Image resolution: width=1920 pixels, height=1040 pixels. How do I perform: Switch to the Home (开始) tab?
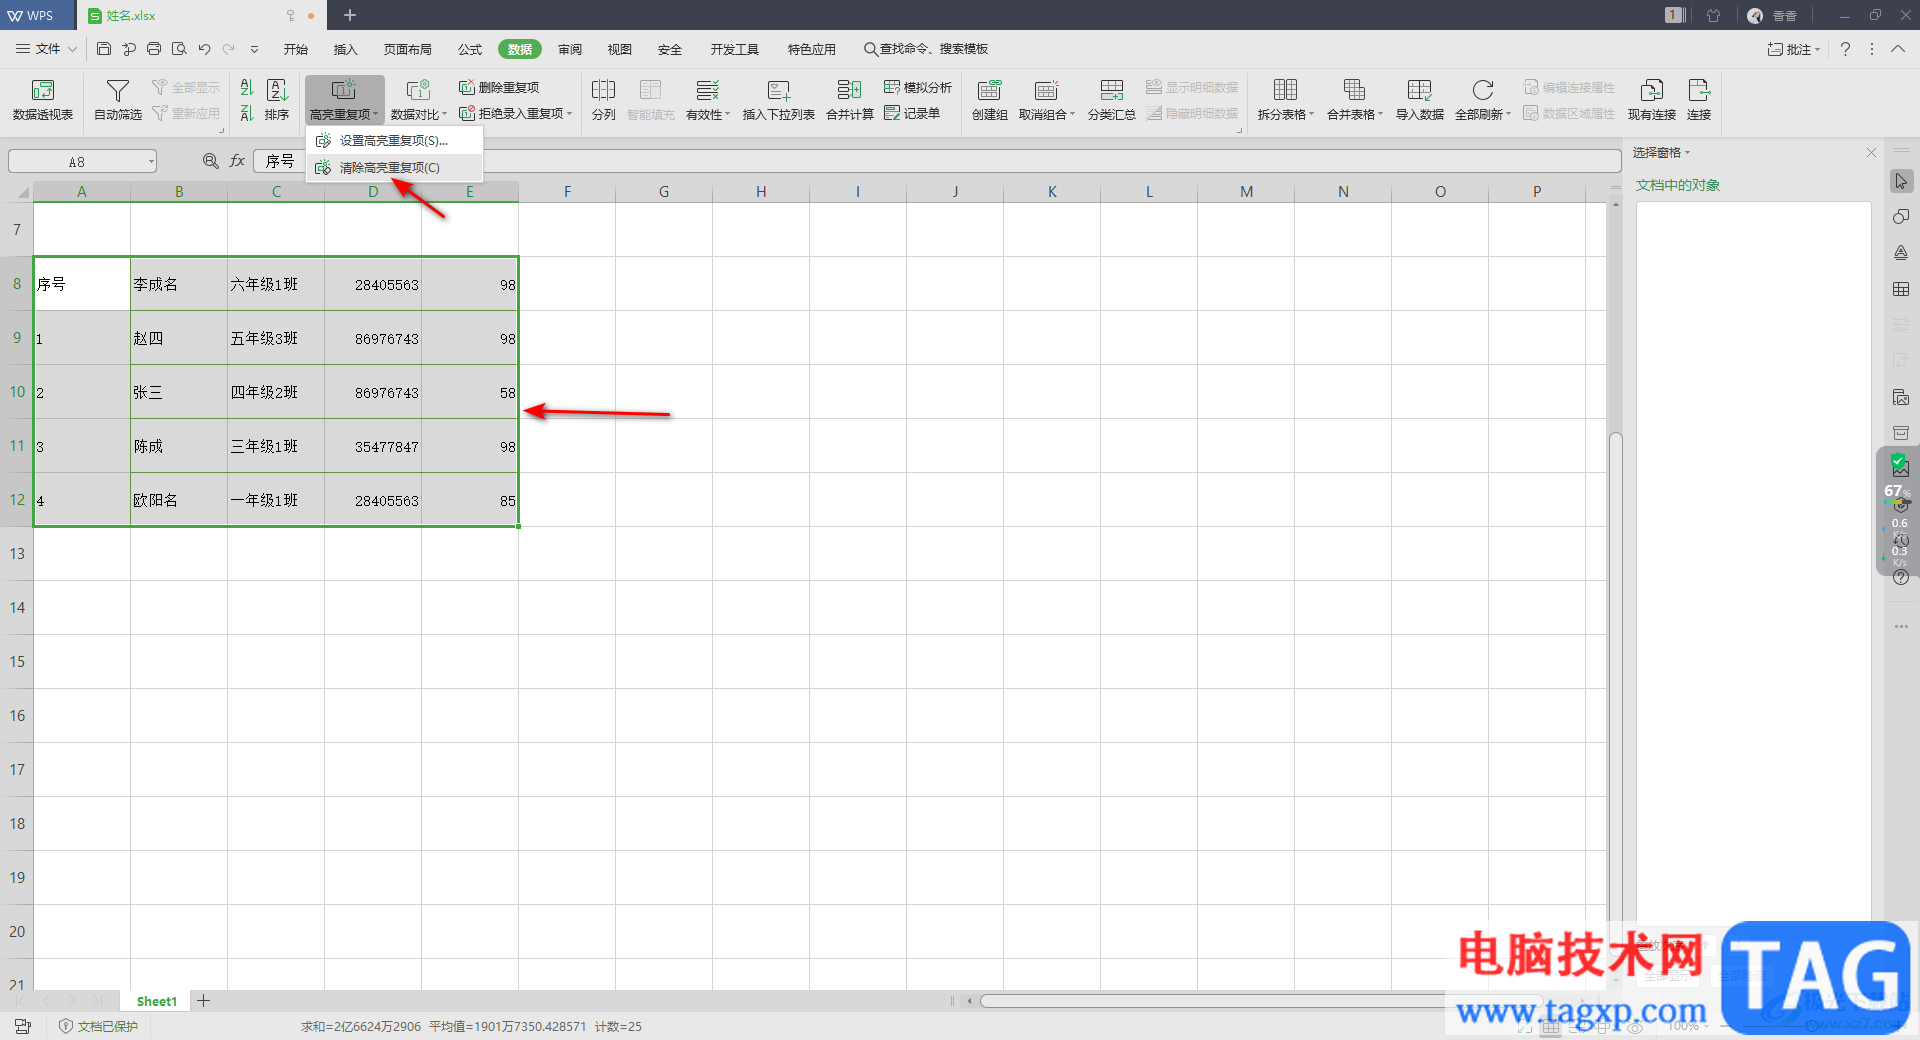295,49
